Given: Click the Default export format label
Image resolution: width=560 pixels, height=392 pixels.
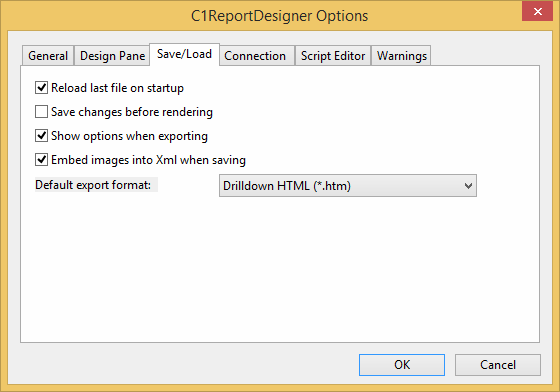Looking at the screenshot, I should click(x=93, y=185).
